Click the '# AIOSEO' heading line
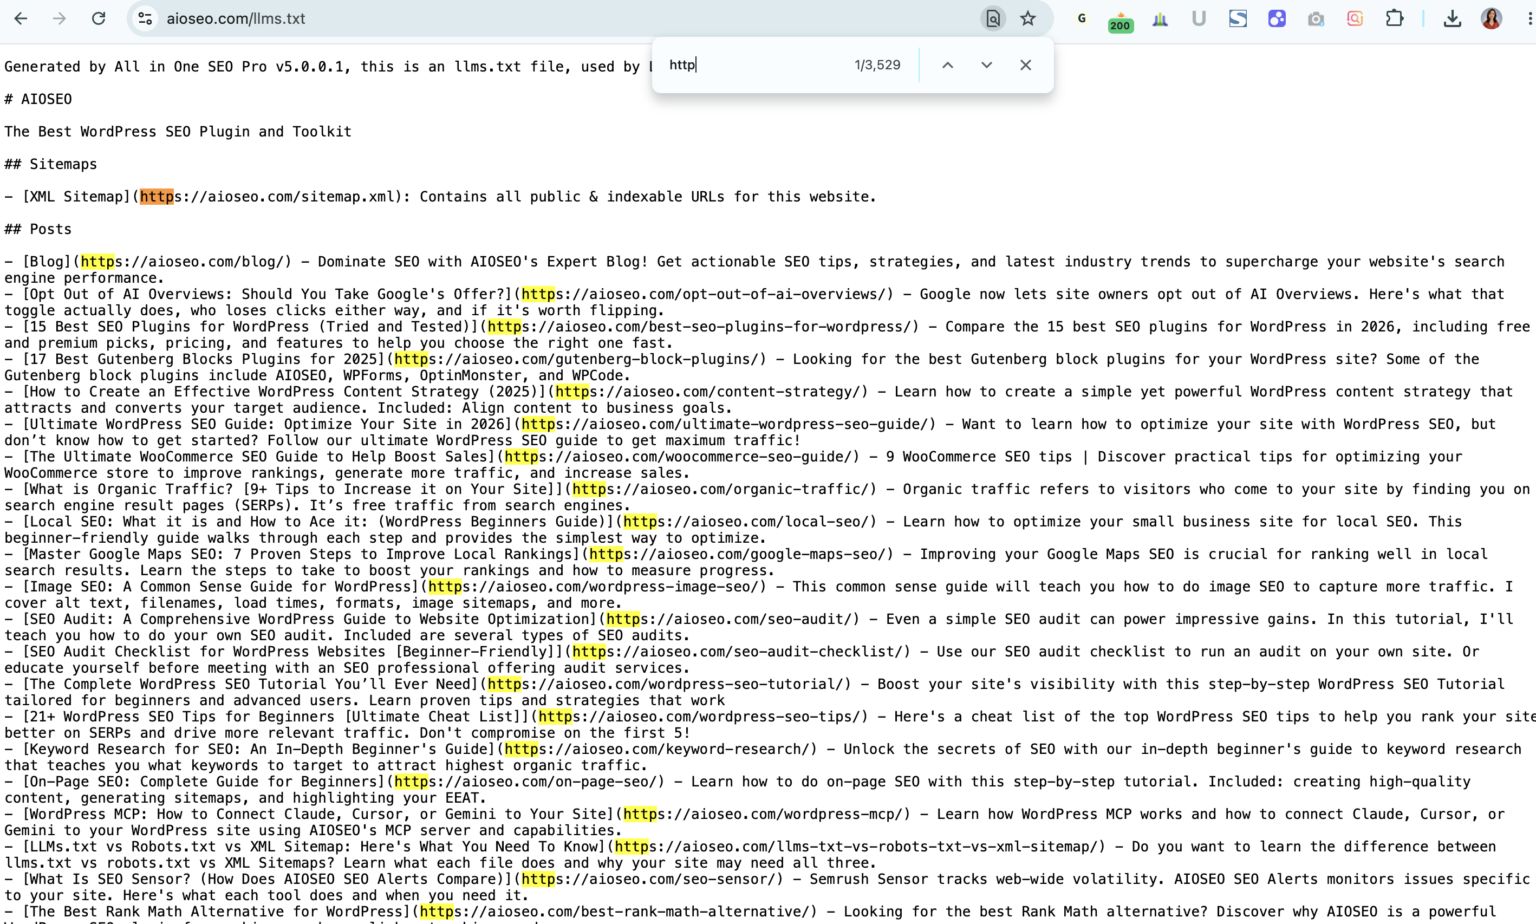The width and height of the screenshot is (1536, 924). click(38, 99)
